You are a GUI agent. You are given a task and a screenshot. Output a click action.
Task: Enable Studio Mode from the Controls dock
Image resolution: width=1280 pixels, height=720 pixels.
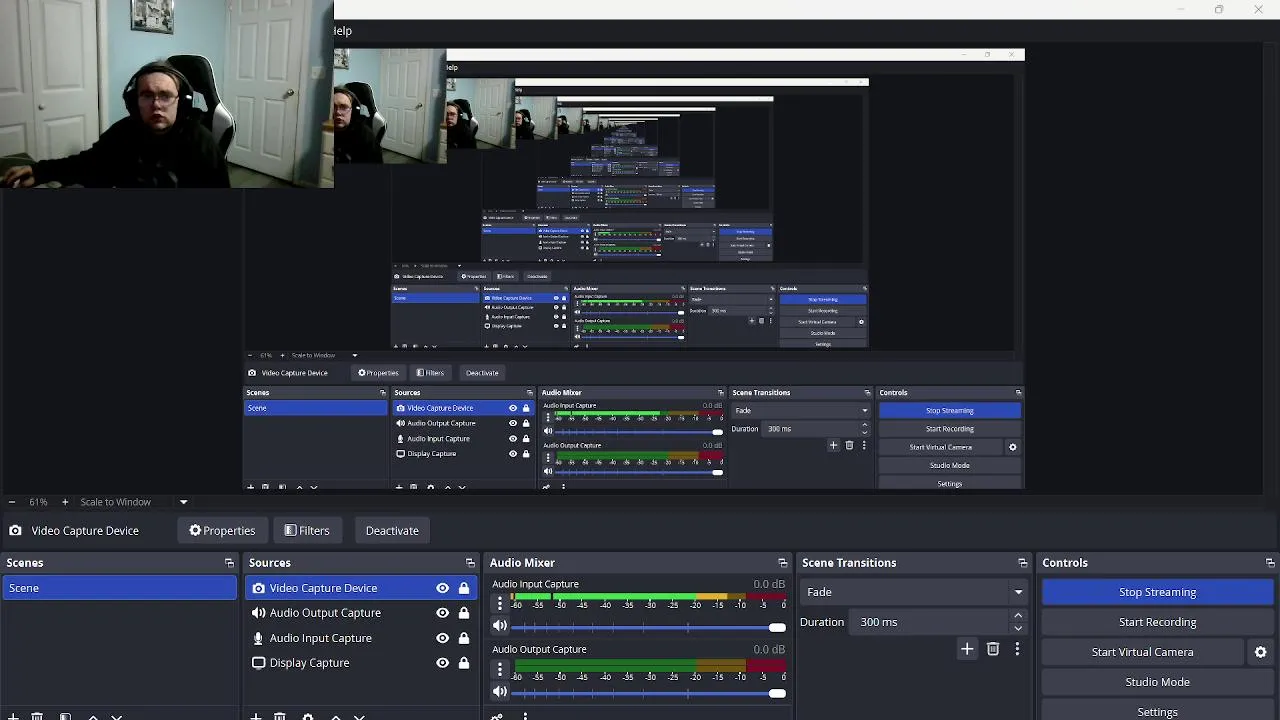1157,682
